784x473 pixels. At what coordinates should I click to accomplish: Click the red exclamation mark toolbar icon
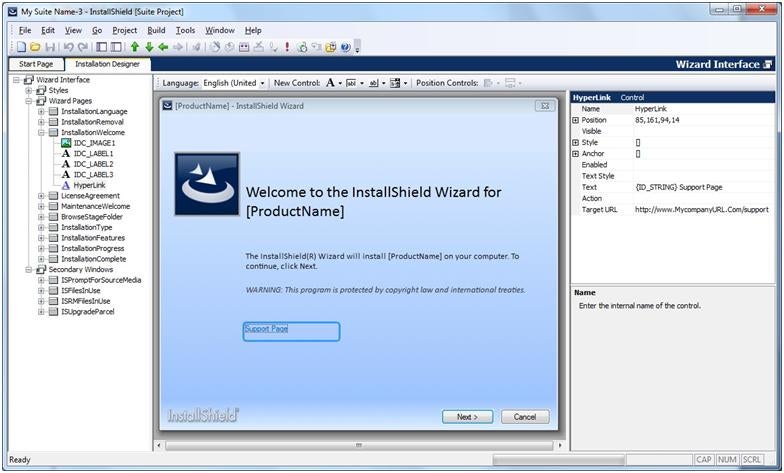coord(287,47)
